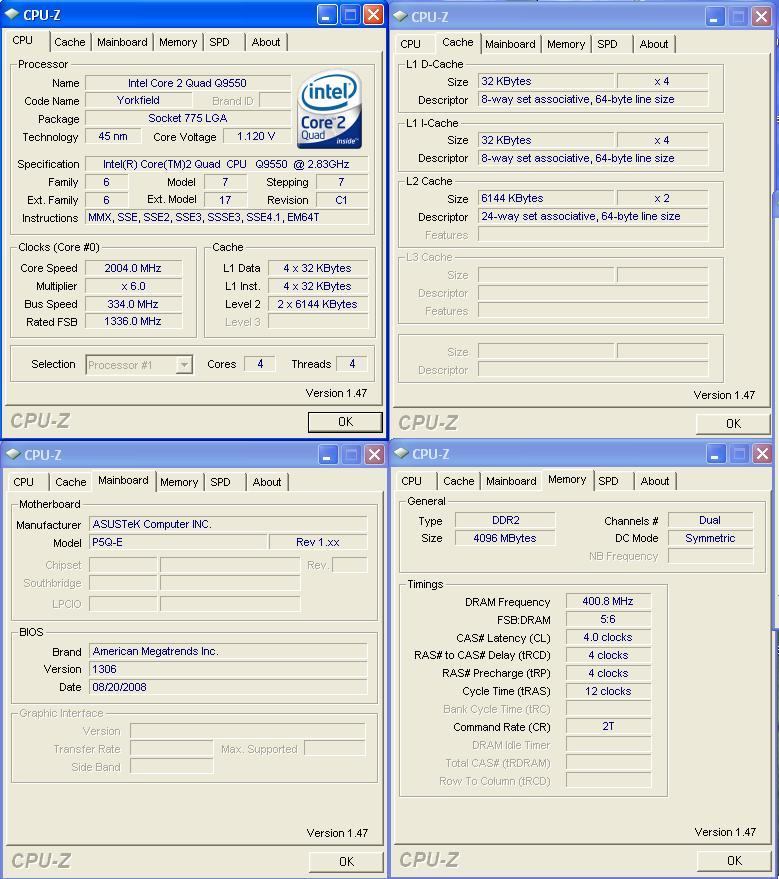Close the top-left CPU window
779x879 pixels.
[x=373, y=15]
